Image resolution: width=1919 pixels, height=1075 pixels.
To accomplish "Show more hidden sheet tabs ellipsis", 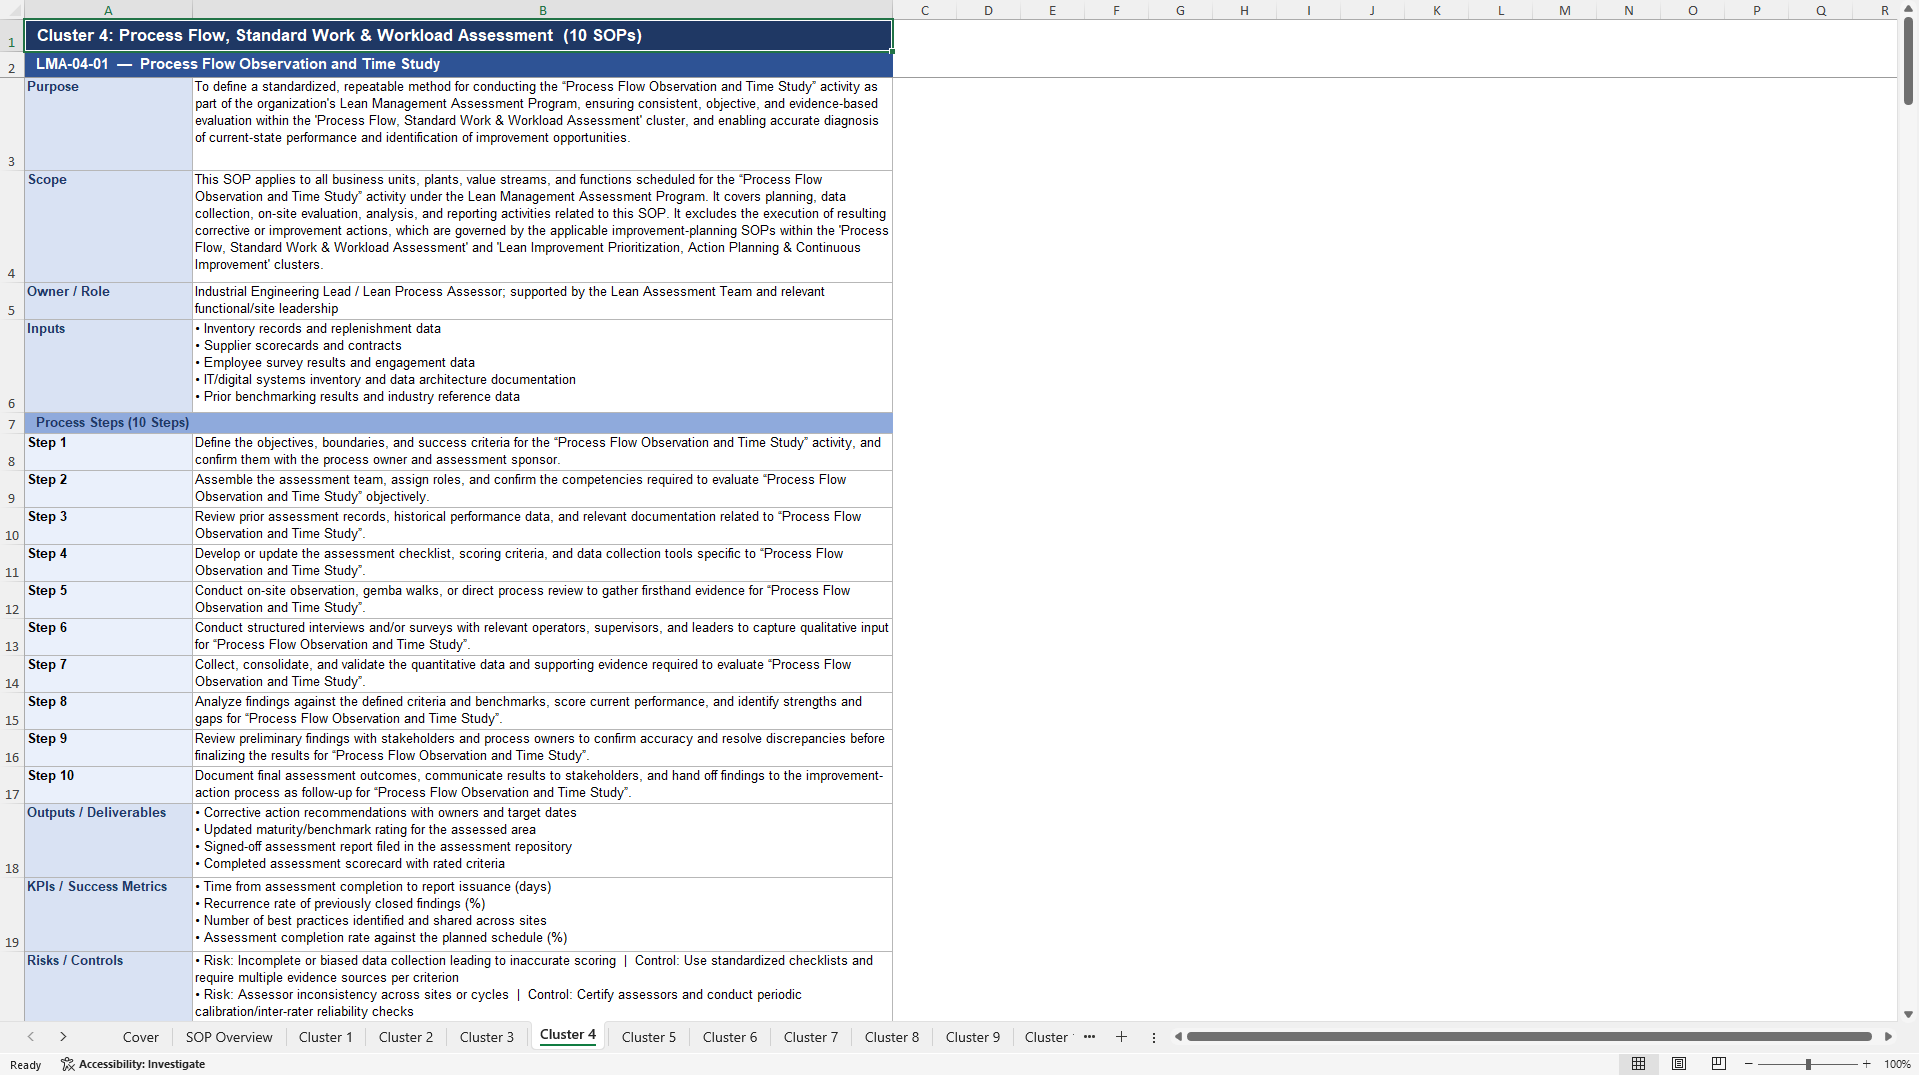I will point(1089,1037).
